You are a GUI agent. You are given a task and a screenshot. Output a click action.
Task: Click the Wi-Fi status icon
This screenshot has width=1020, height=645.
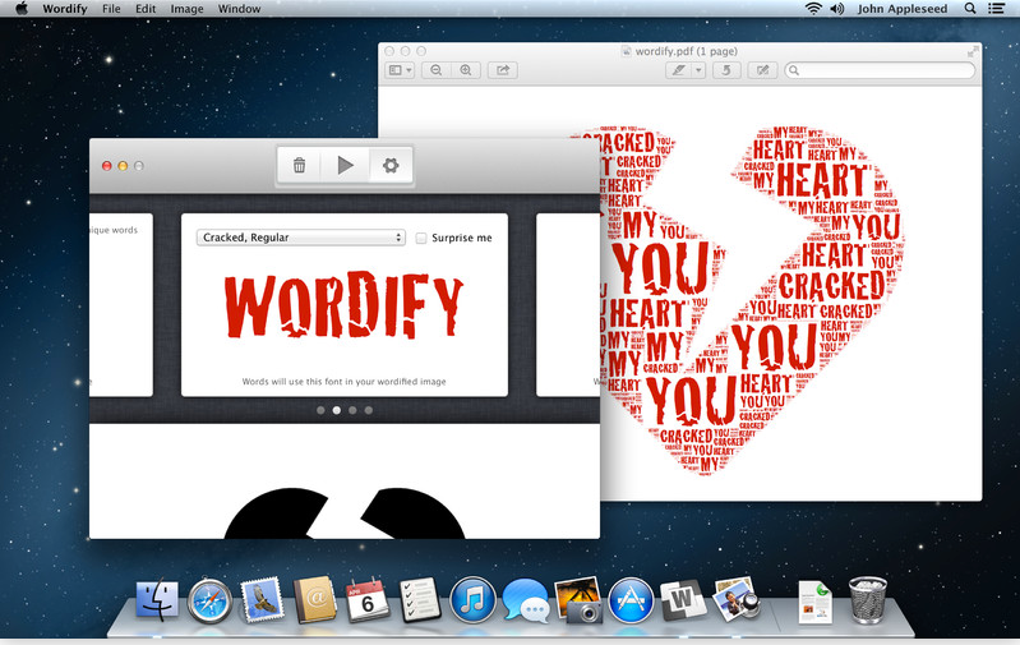(x=812, y=8)
